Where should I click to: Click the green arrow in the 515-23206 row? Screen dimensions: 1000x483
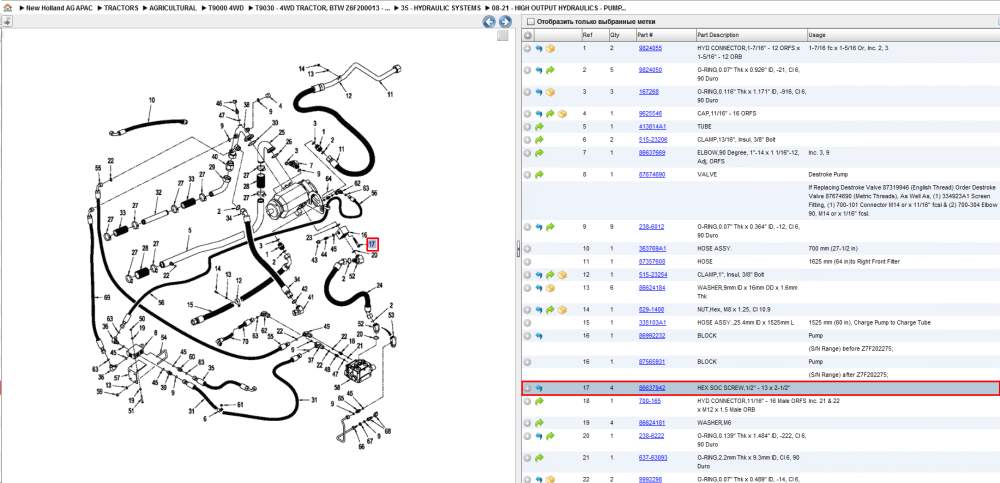point(539,140)
